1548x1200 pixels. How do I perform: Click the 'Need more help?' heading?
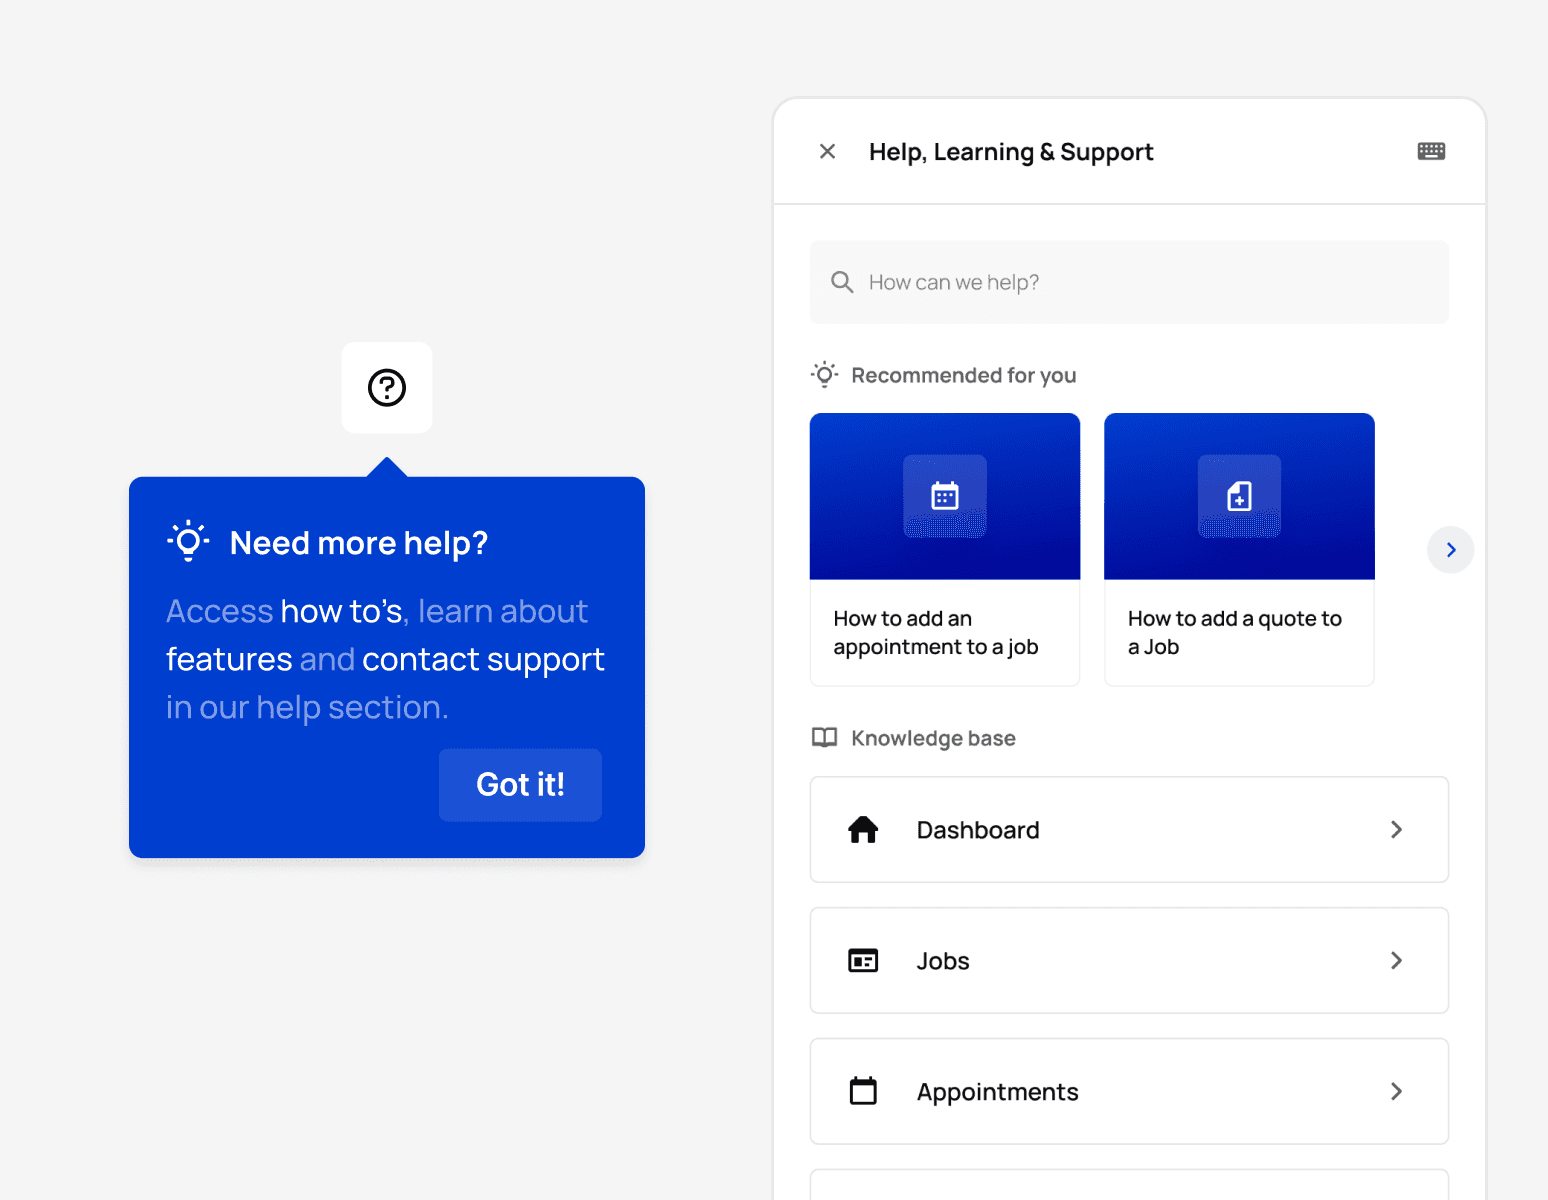pos(359,543)
